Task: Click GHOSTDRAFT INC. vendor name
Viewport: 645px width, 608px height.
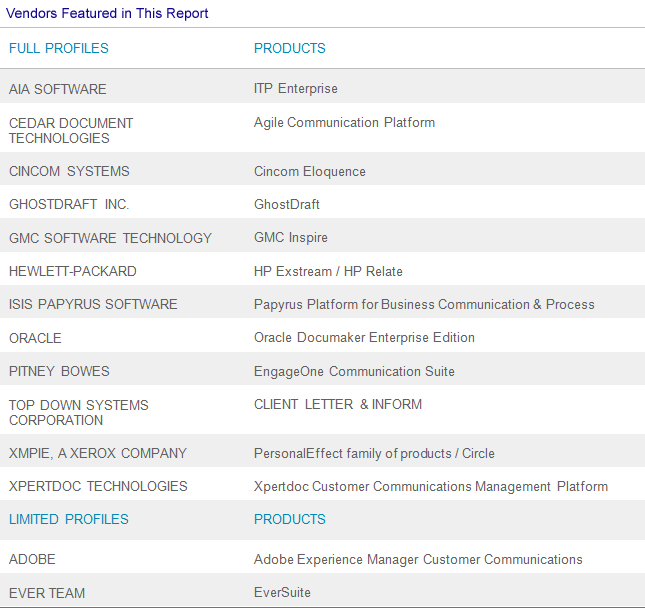Action: 69,204
